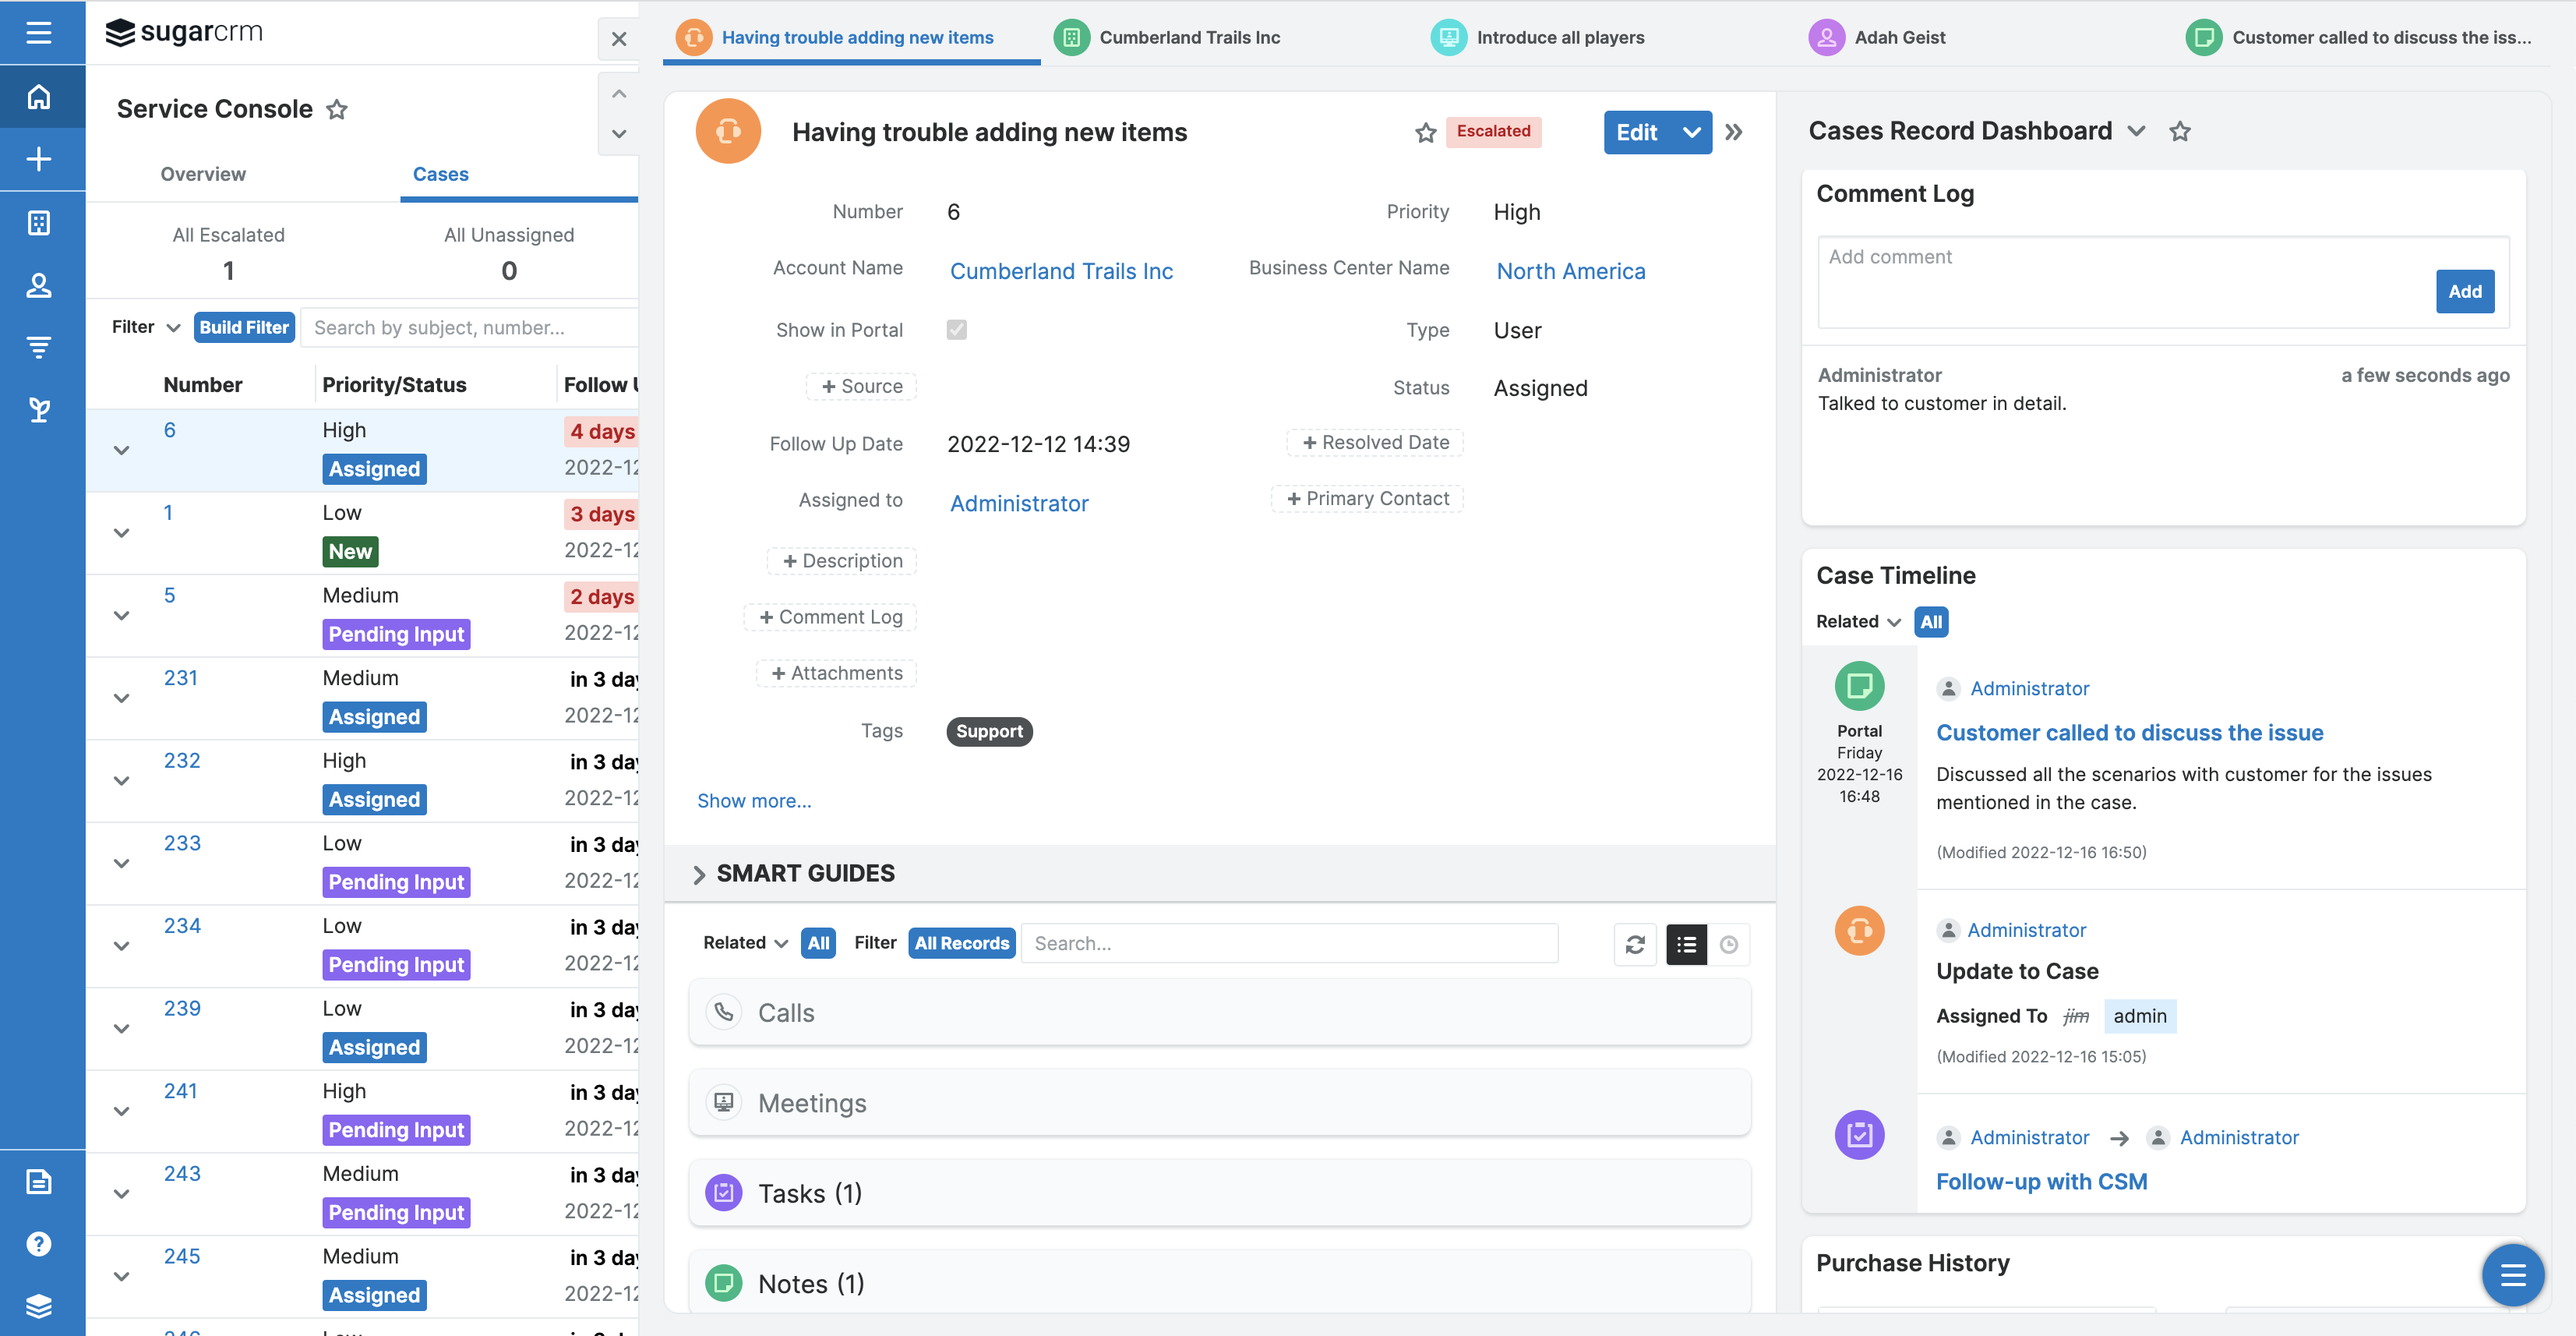Expand row for case number 1
Viewport: 2576px width, 1336px height.
click(122, 532)
